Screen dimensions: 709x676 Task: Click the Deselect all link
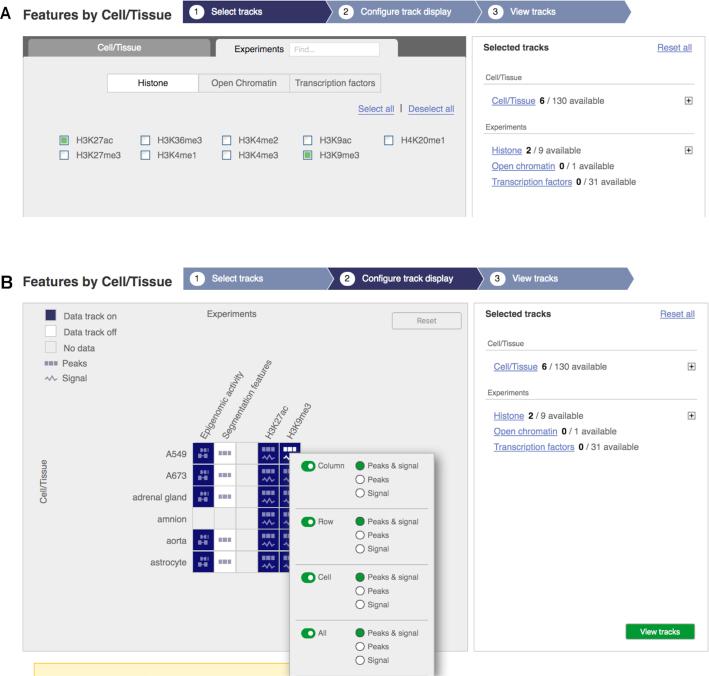coord(431,109)
